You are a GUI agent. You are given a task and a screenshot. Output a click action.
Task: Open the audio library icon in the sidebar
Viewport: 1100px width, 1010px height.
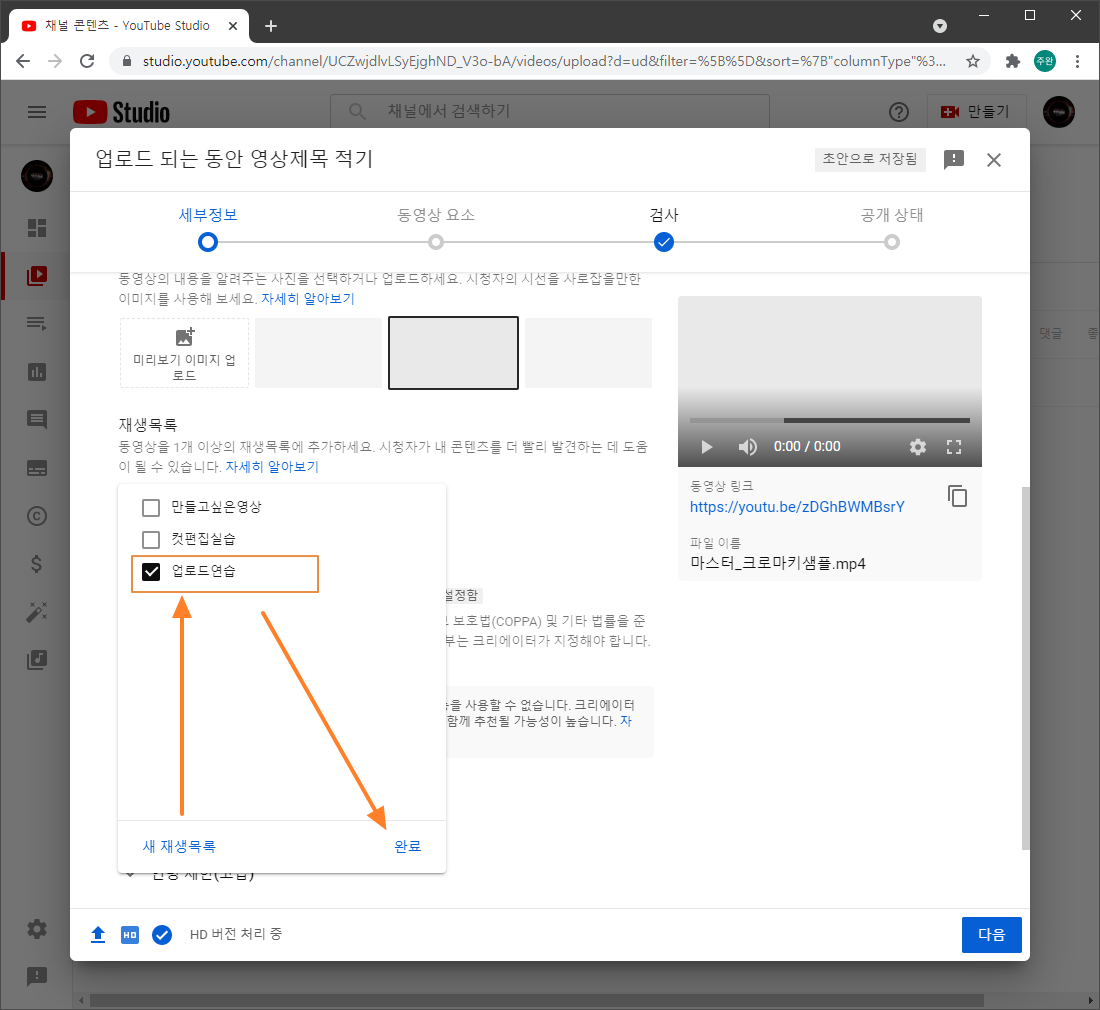click(36, 660)
